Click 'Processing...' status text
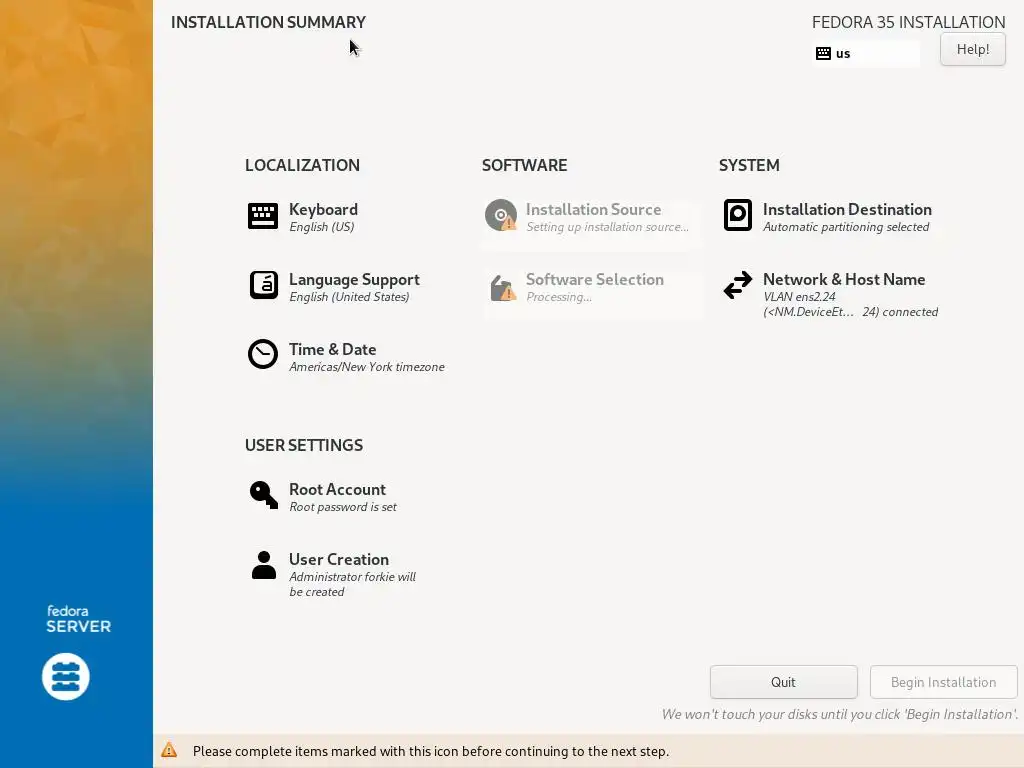The width and height of the screenshot is (1024, 768). [559, 297]
